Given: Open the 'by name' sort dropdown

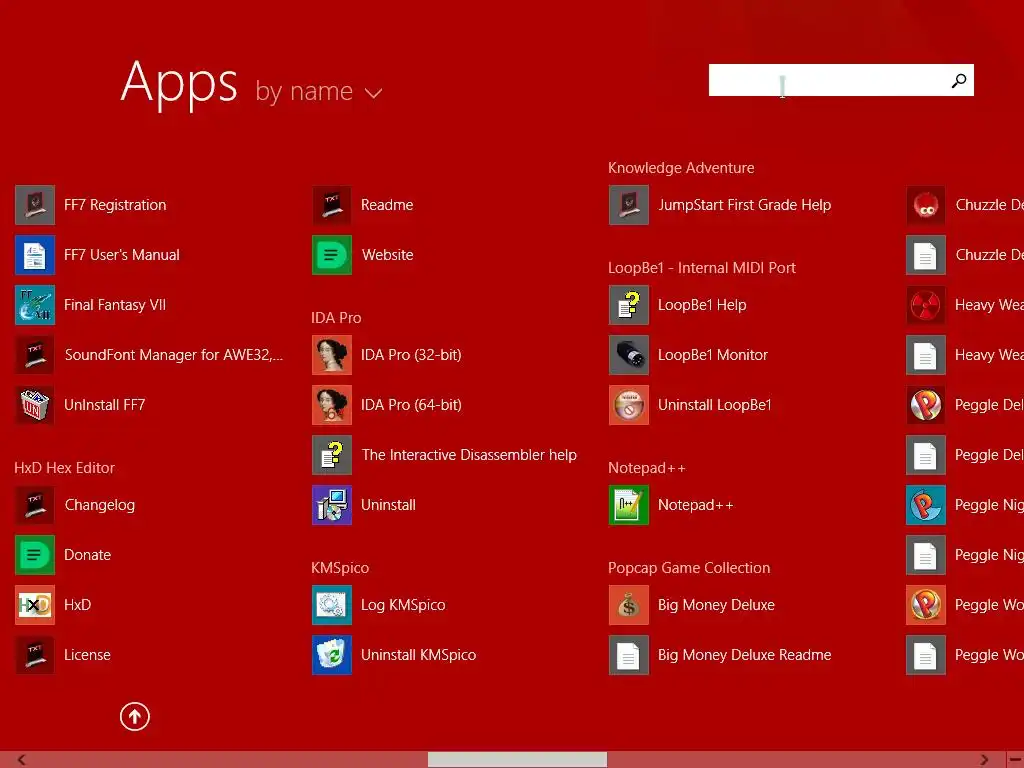Looking at the screenshot, I should click(x=318, y=91).
